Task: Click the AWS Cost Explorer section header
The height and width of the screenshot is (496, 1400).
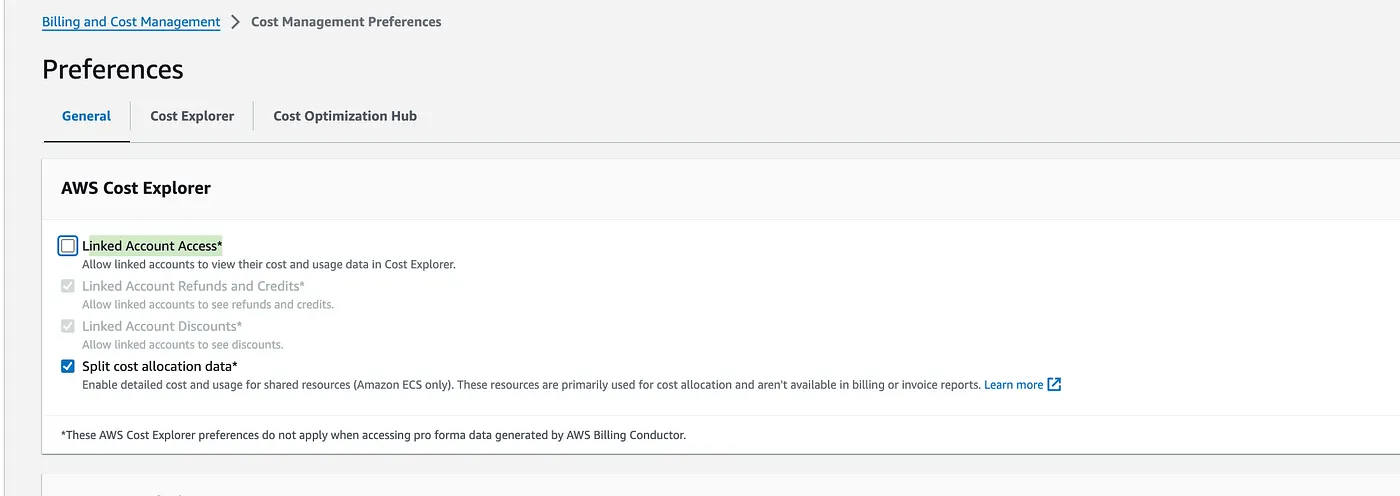Action: tap(136, 188)
